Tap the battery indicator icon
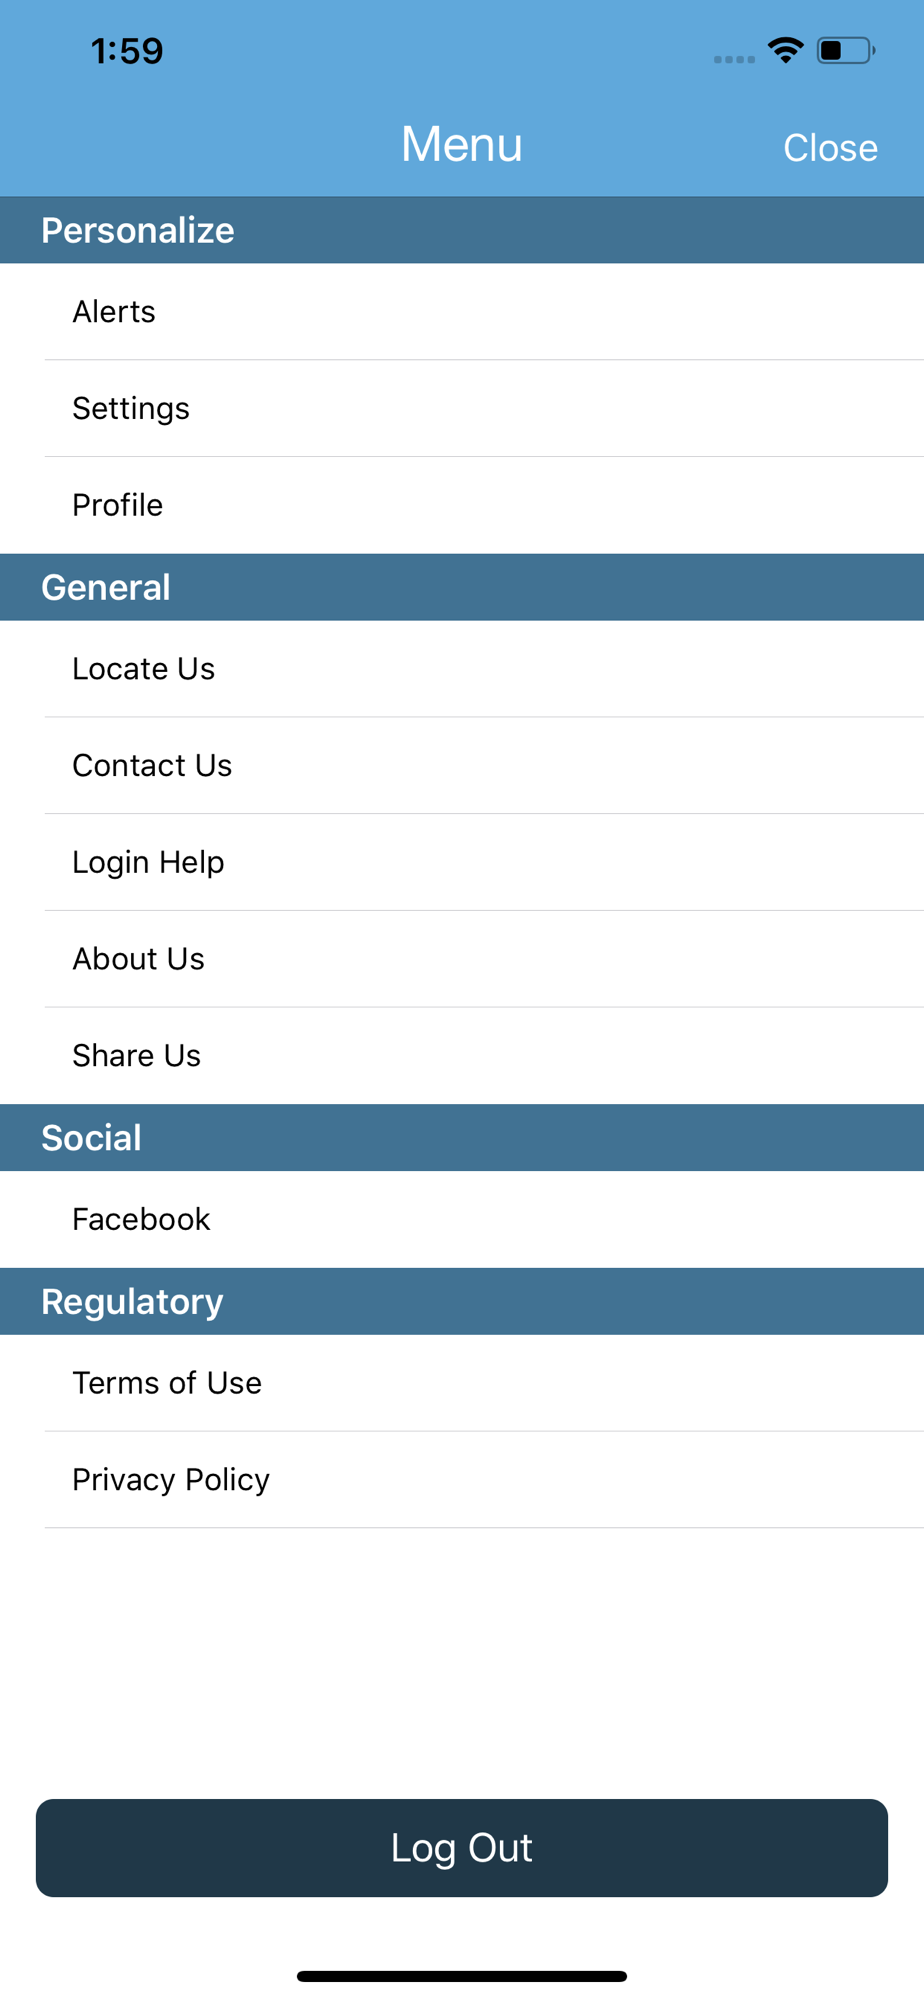 pyautogui.click(x=845, y=50)
